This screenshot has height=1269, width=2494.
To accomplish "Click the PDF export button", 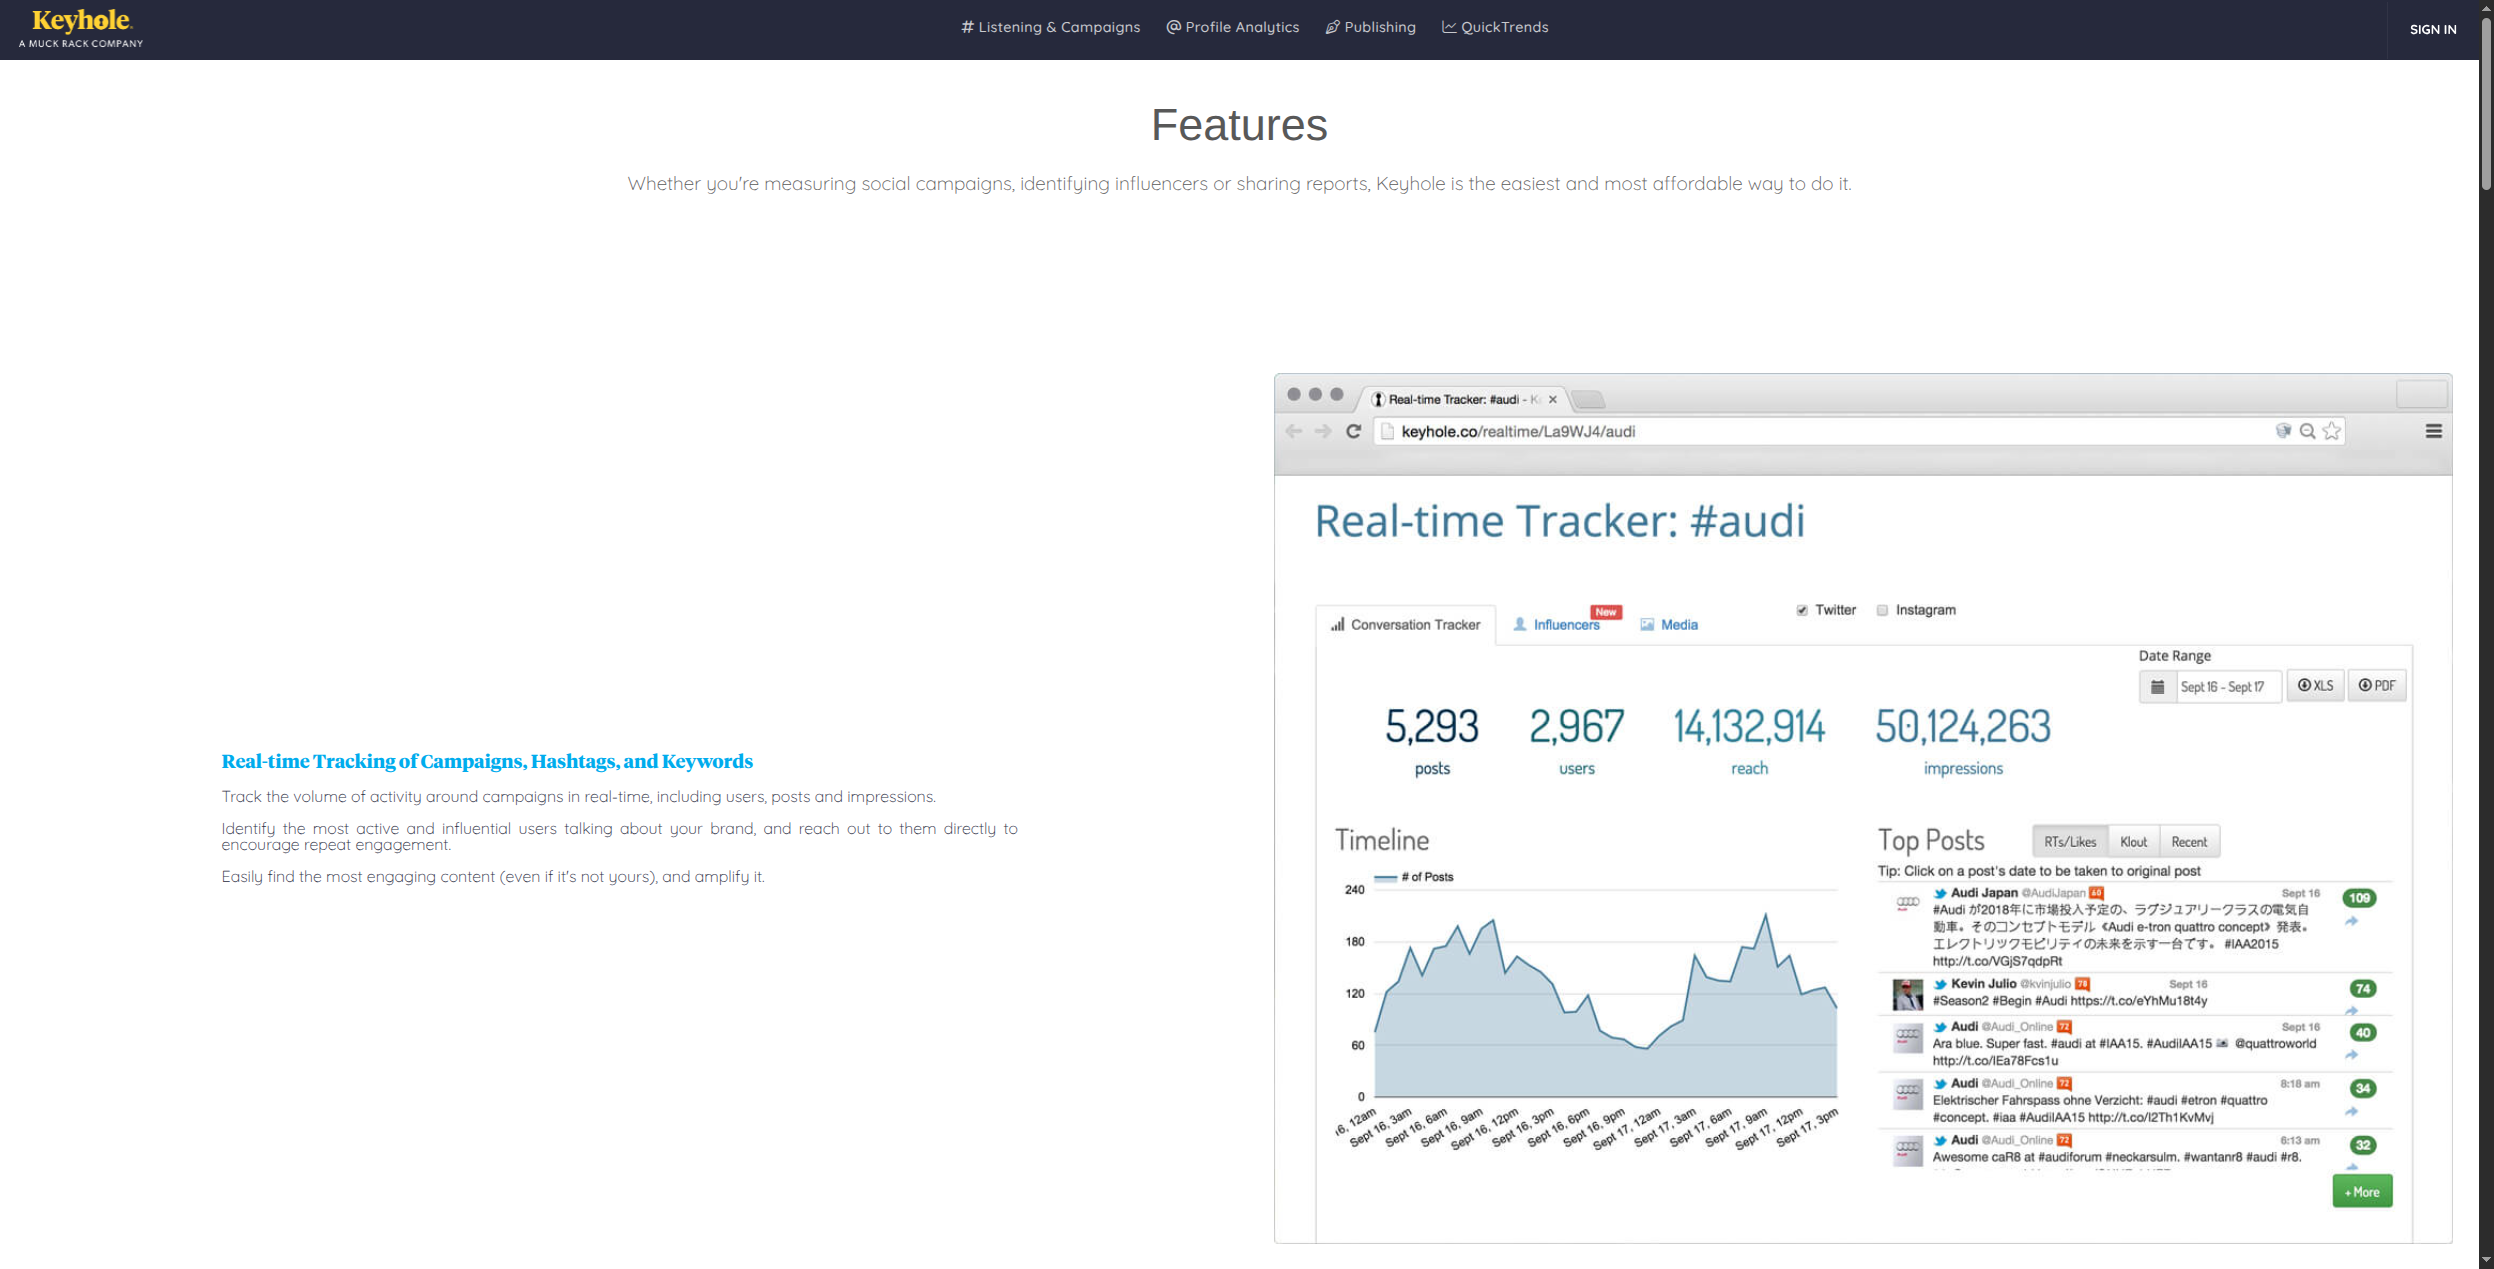I will 2376,686.
